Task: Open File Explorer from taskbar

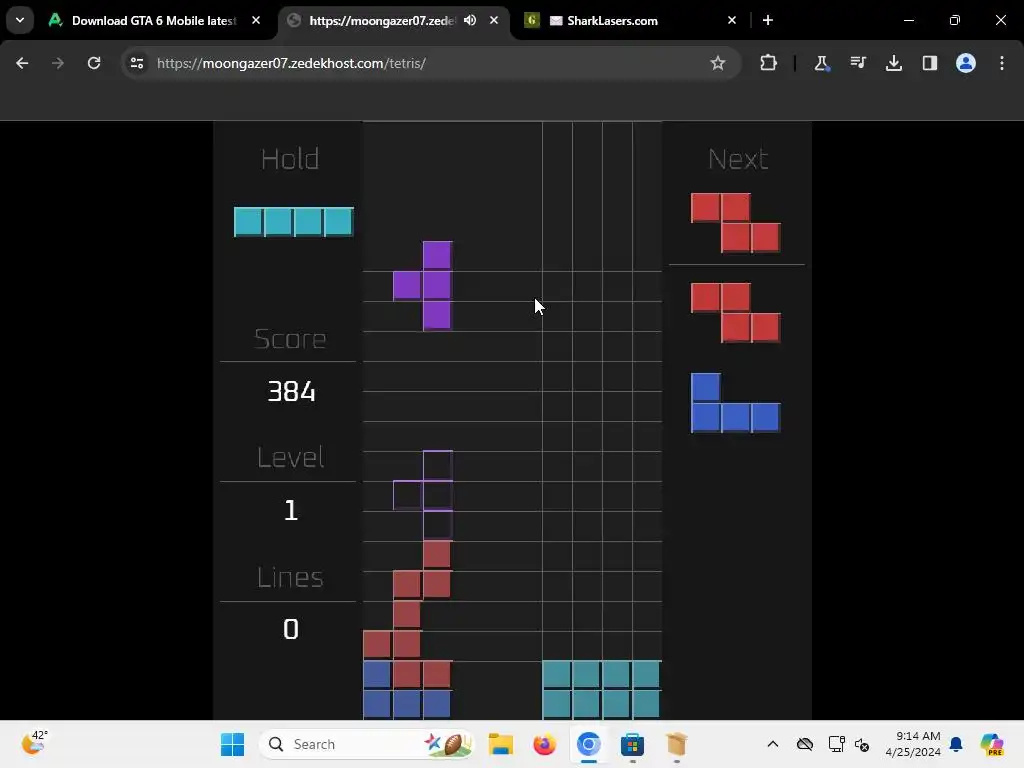Action: coord(501,744)
